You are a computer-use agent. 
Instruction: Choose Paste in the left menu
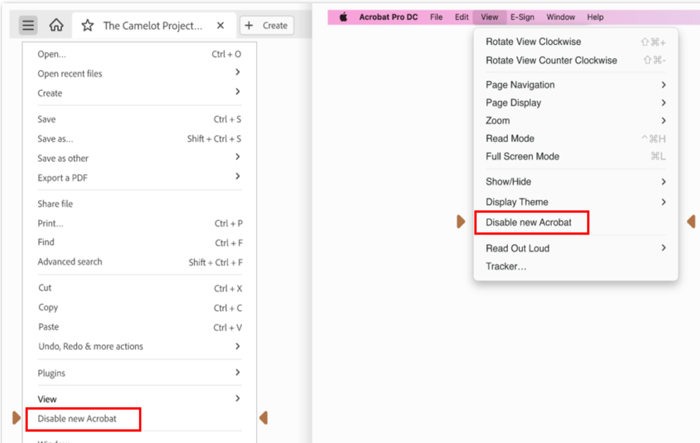(x=139, y=327)
